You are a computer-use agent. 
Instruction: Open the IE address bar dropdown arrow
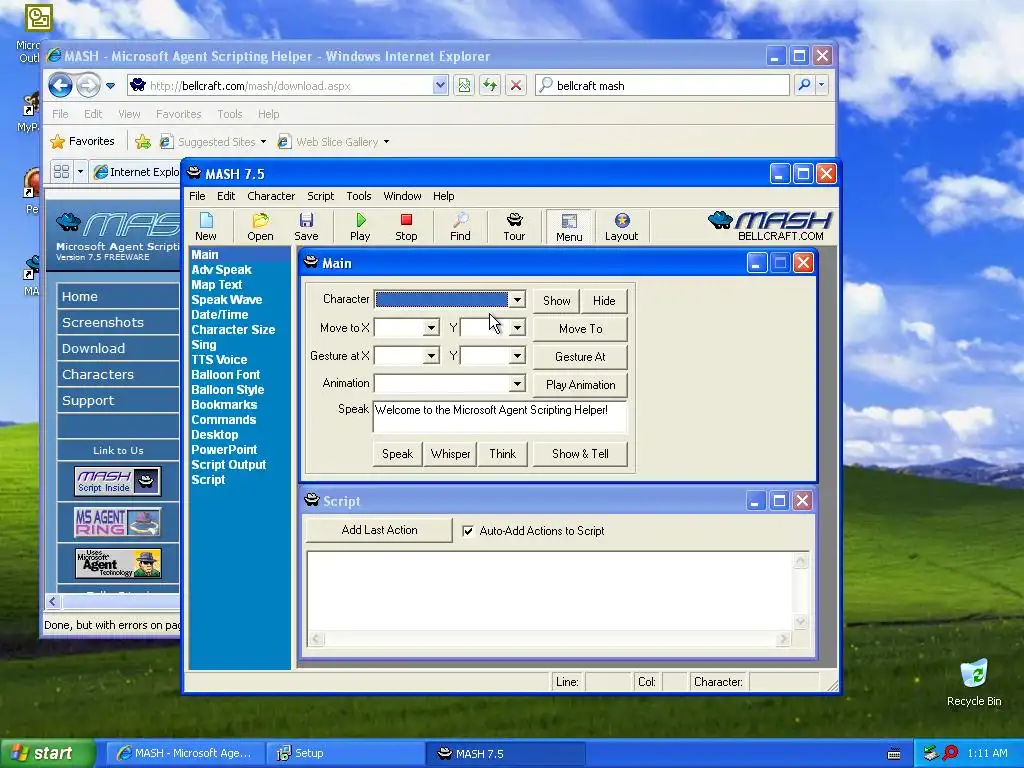(440, 85)
